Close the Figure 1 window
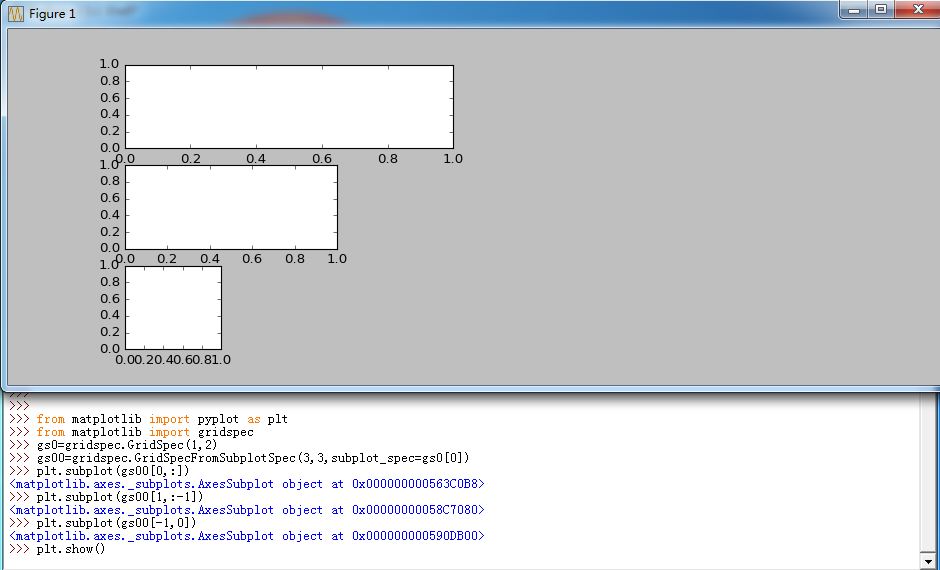940x570 pixels. point(918,9)
